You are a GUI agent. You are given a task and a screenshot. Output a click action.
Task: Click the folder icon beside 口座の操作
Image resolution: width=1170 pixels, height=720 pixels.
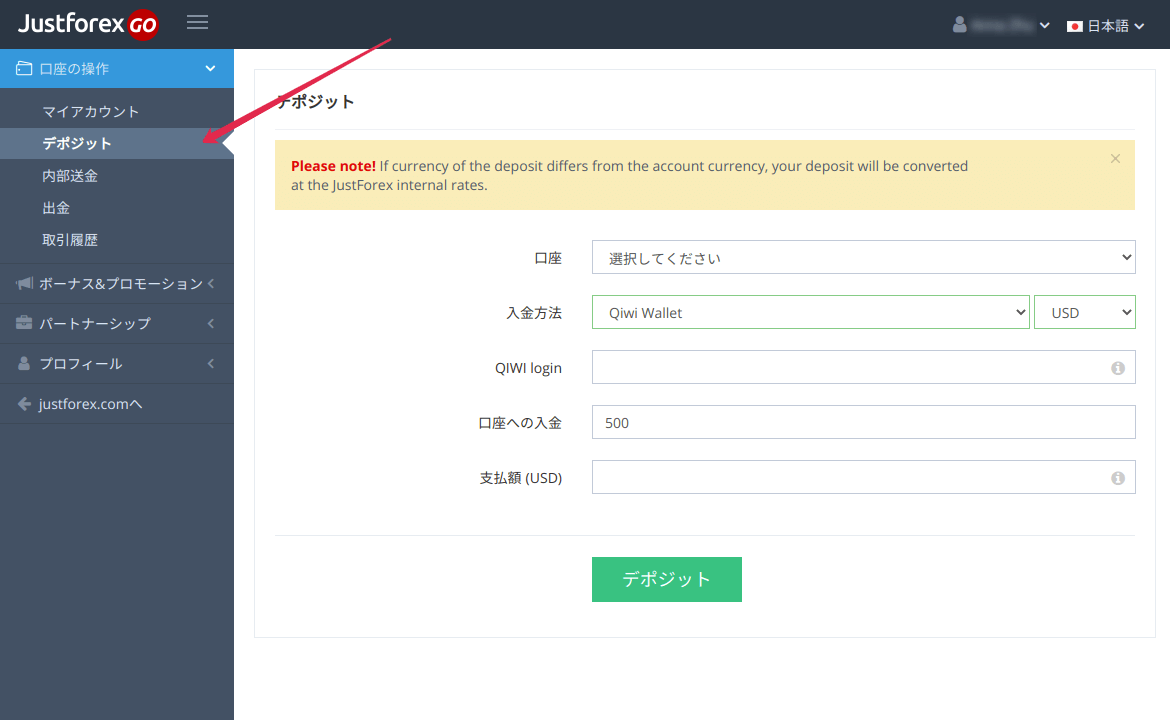click(24, 69)
